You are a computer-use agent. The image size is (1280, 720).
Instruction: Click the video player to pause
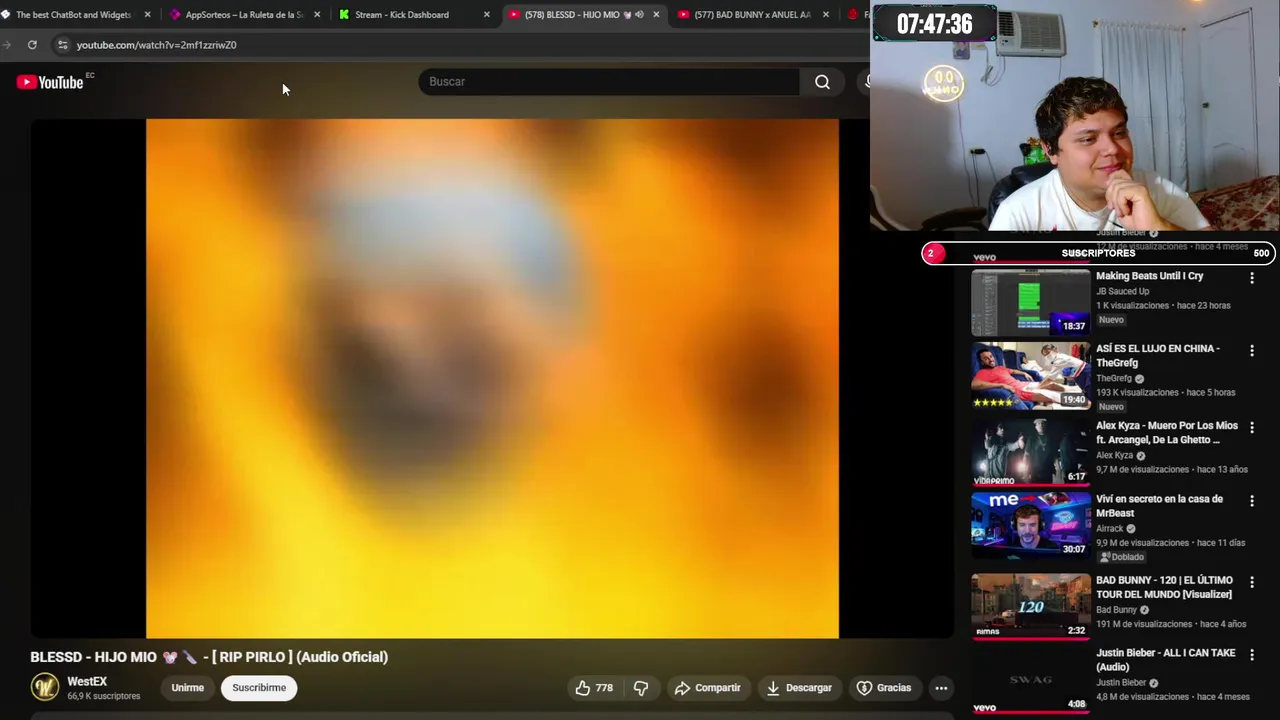(492, 378)
